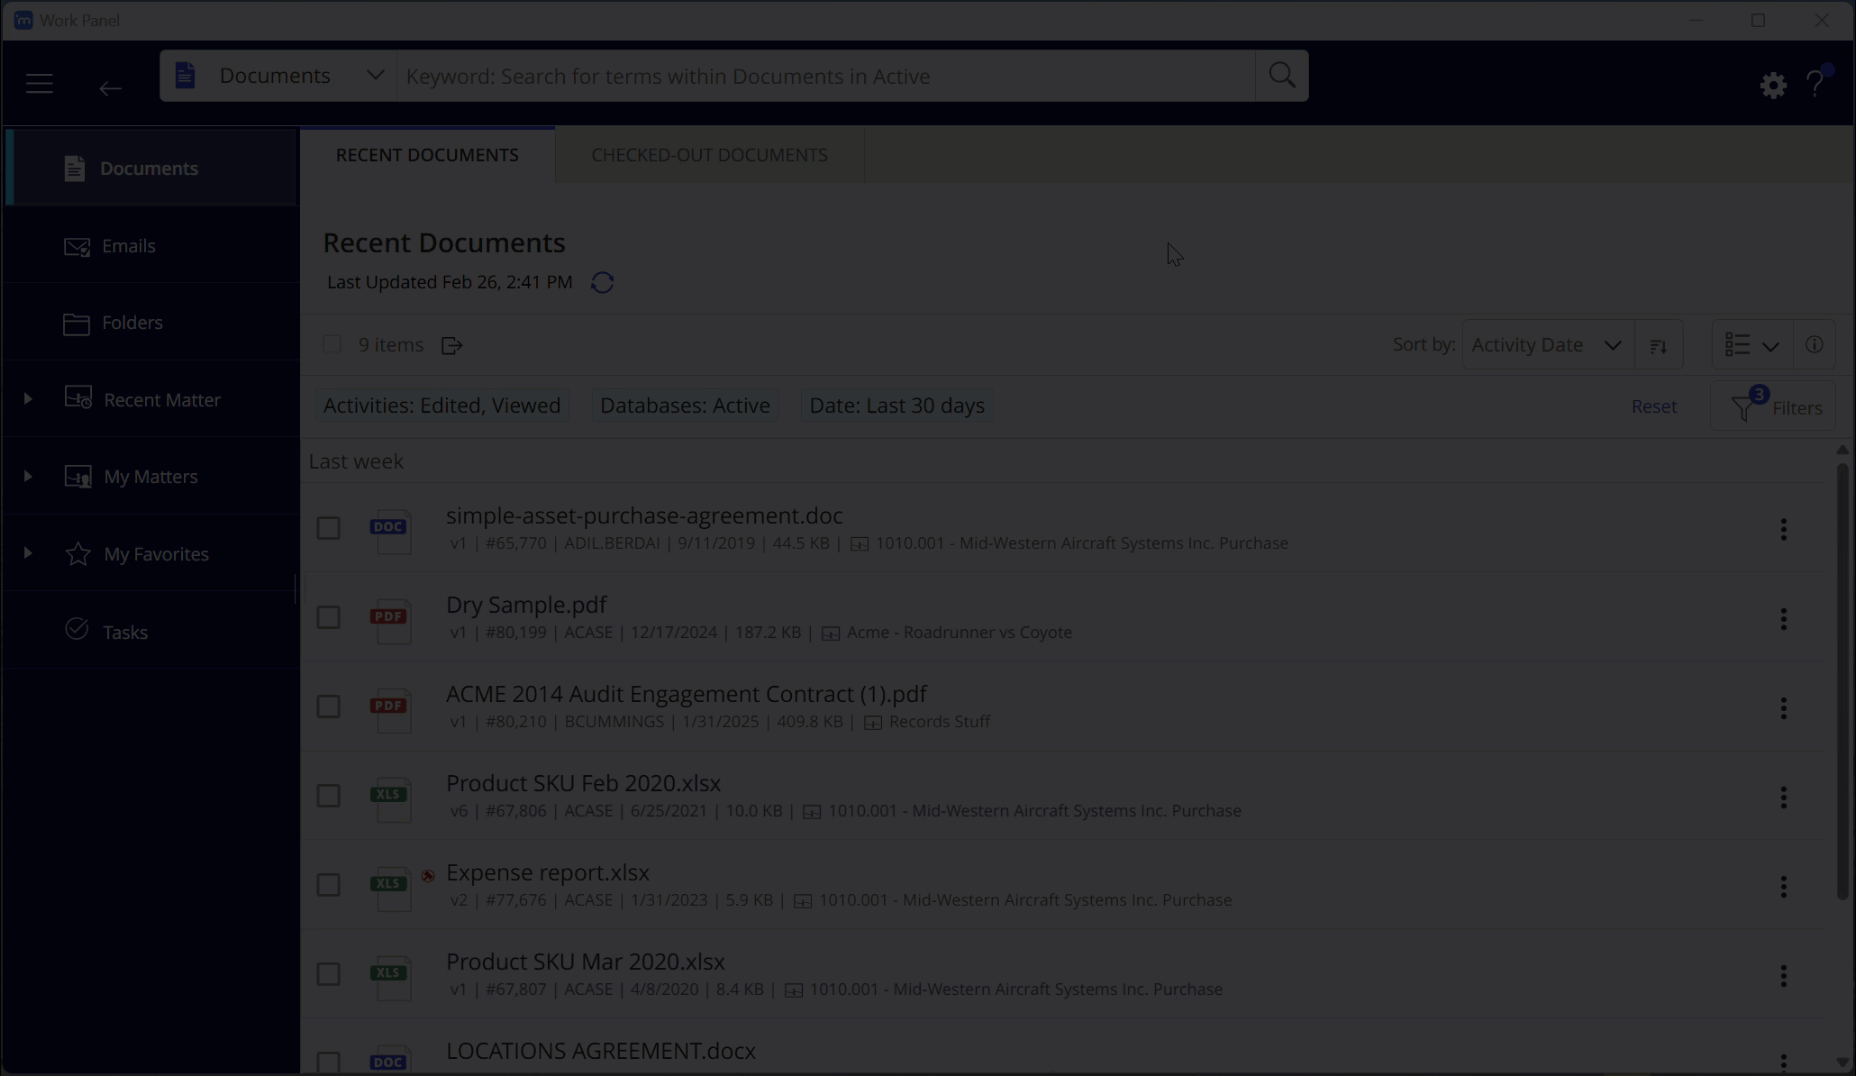Screen dimensions: 1856x1076
Task: Click the export items icon next to 9 items
Action: 451,344
